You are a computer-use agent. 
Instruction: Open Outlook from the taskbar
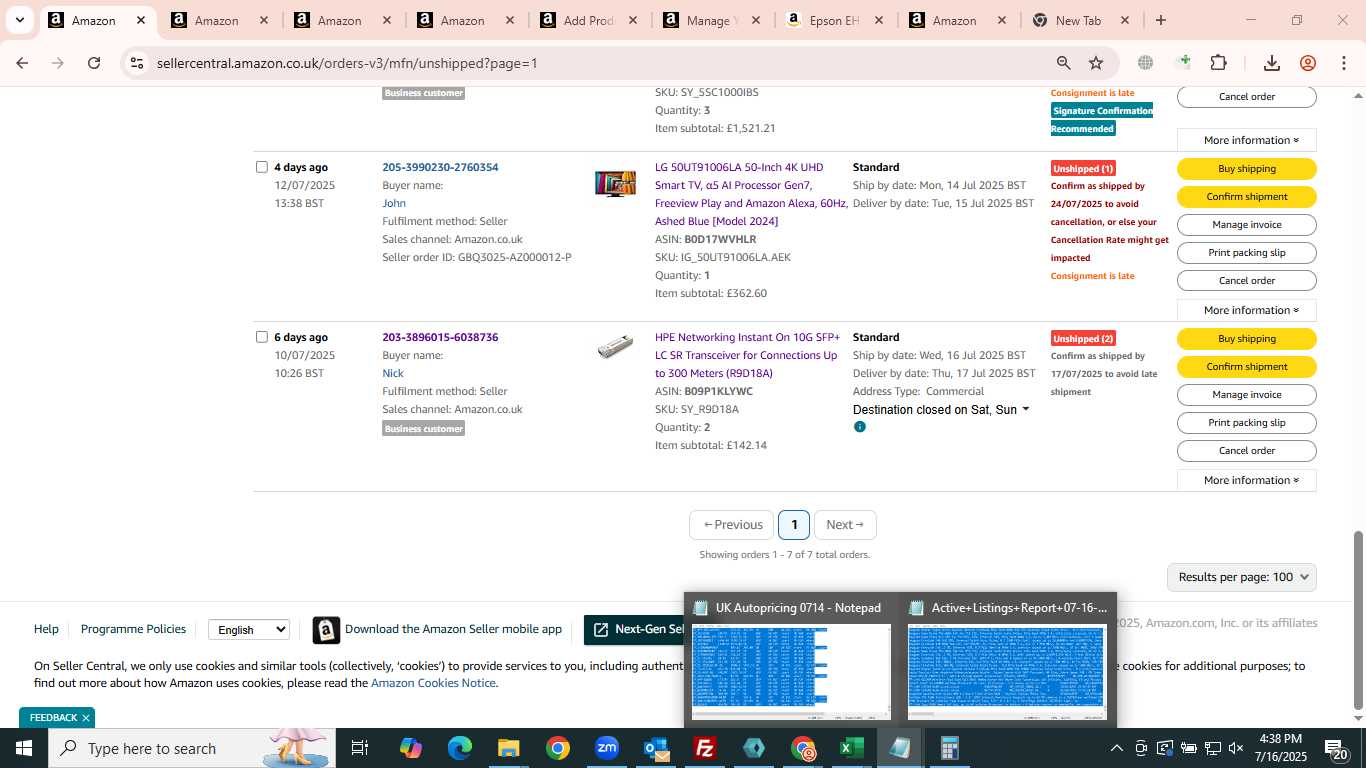[656, 748]
